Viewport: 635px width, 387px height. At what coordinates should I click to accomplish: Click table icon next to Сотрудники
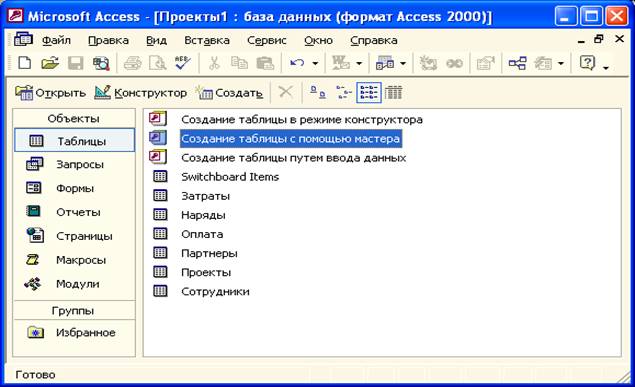point(160,291)
